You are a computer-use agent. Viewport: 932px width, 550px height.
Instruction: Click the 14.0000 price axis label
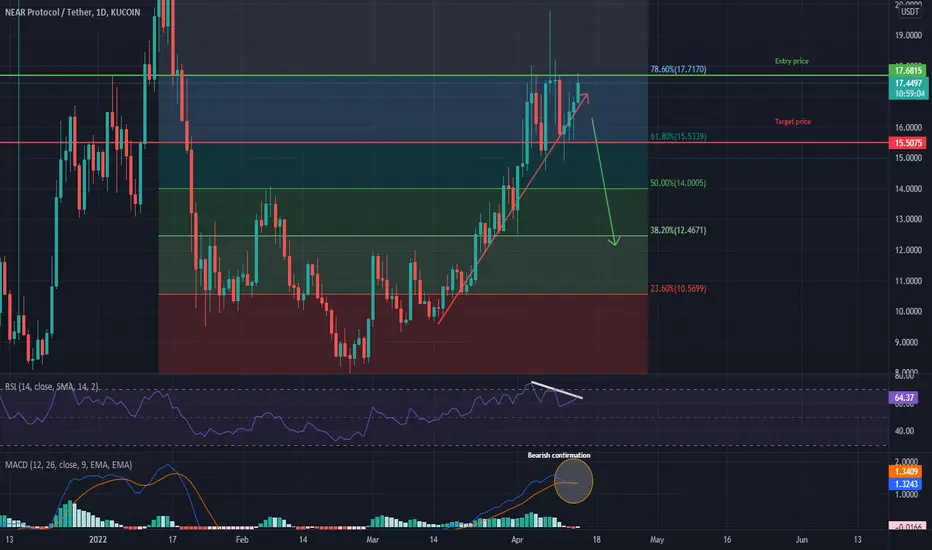click(908, 188)
